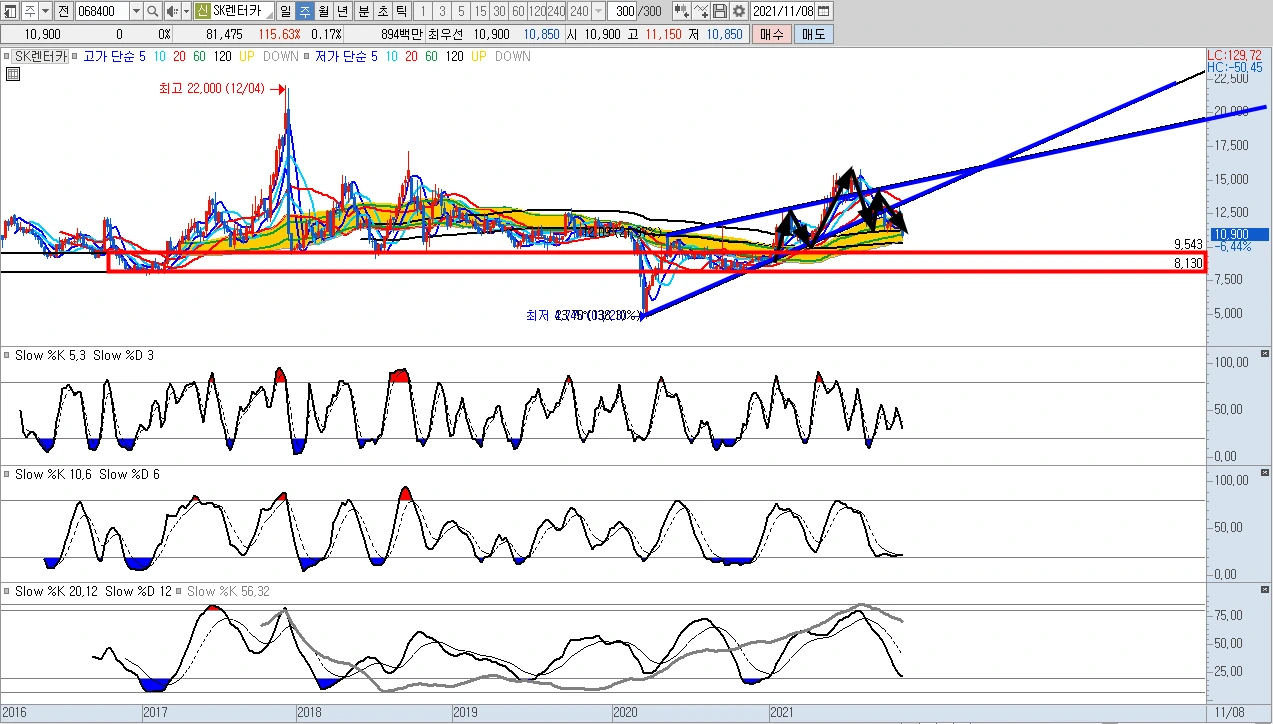Viewport: 1273px width, 724px height.
Task: Expand the dropdown arrow next to 주 market selector
Action: (45, 12)
